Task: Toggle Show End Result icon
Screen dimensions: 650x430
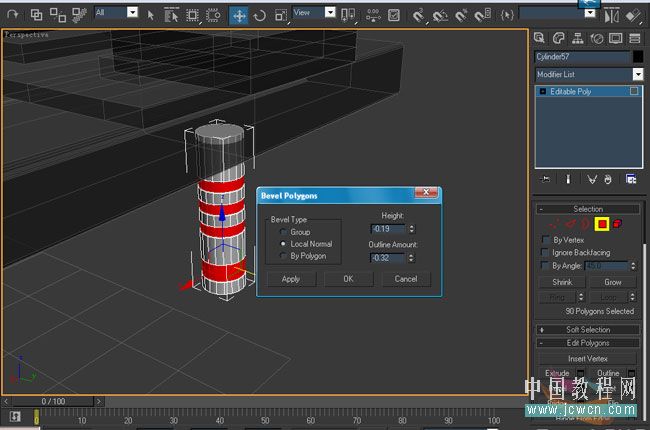Action: coord(568,179)
